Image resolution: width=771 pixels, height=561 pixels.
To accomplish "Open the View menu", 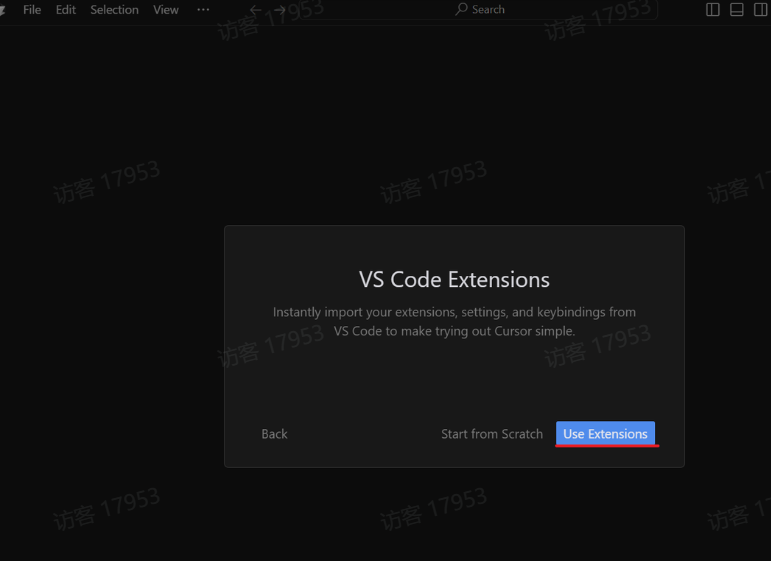I will 166,10.
